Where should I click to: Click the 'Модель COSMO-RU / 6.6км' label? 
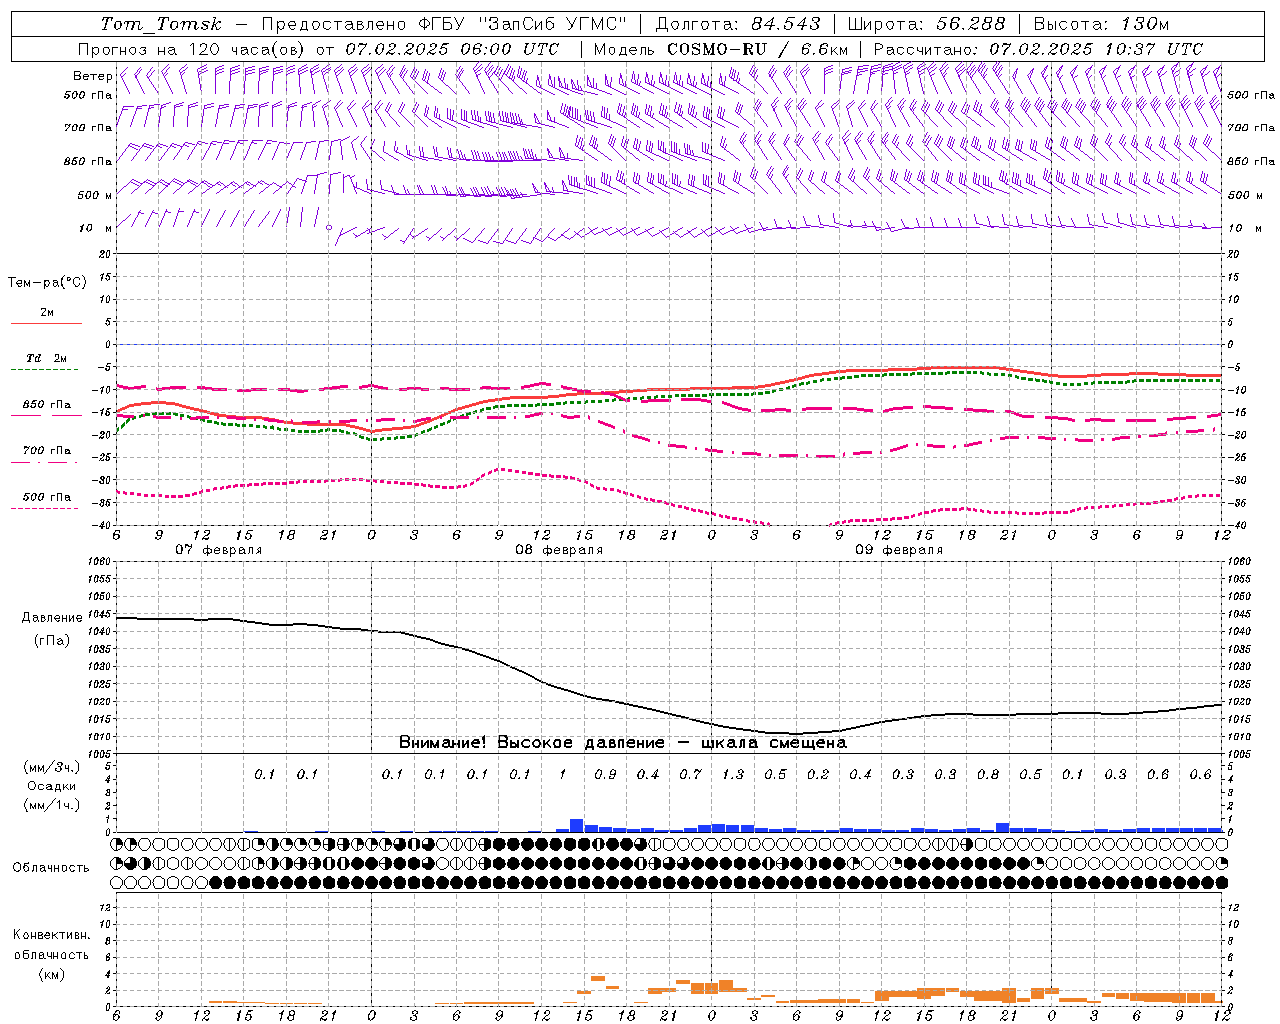720,49
